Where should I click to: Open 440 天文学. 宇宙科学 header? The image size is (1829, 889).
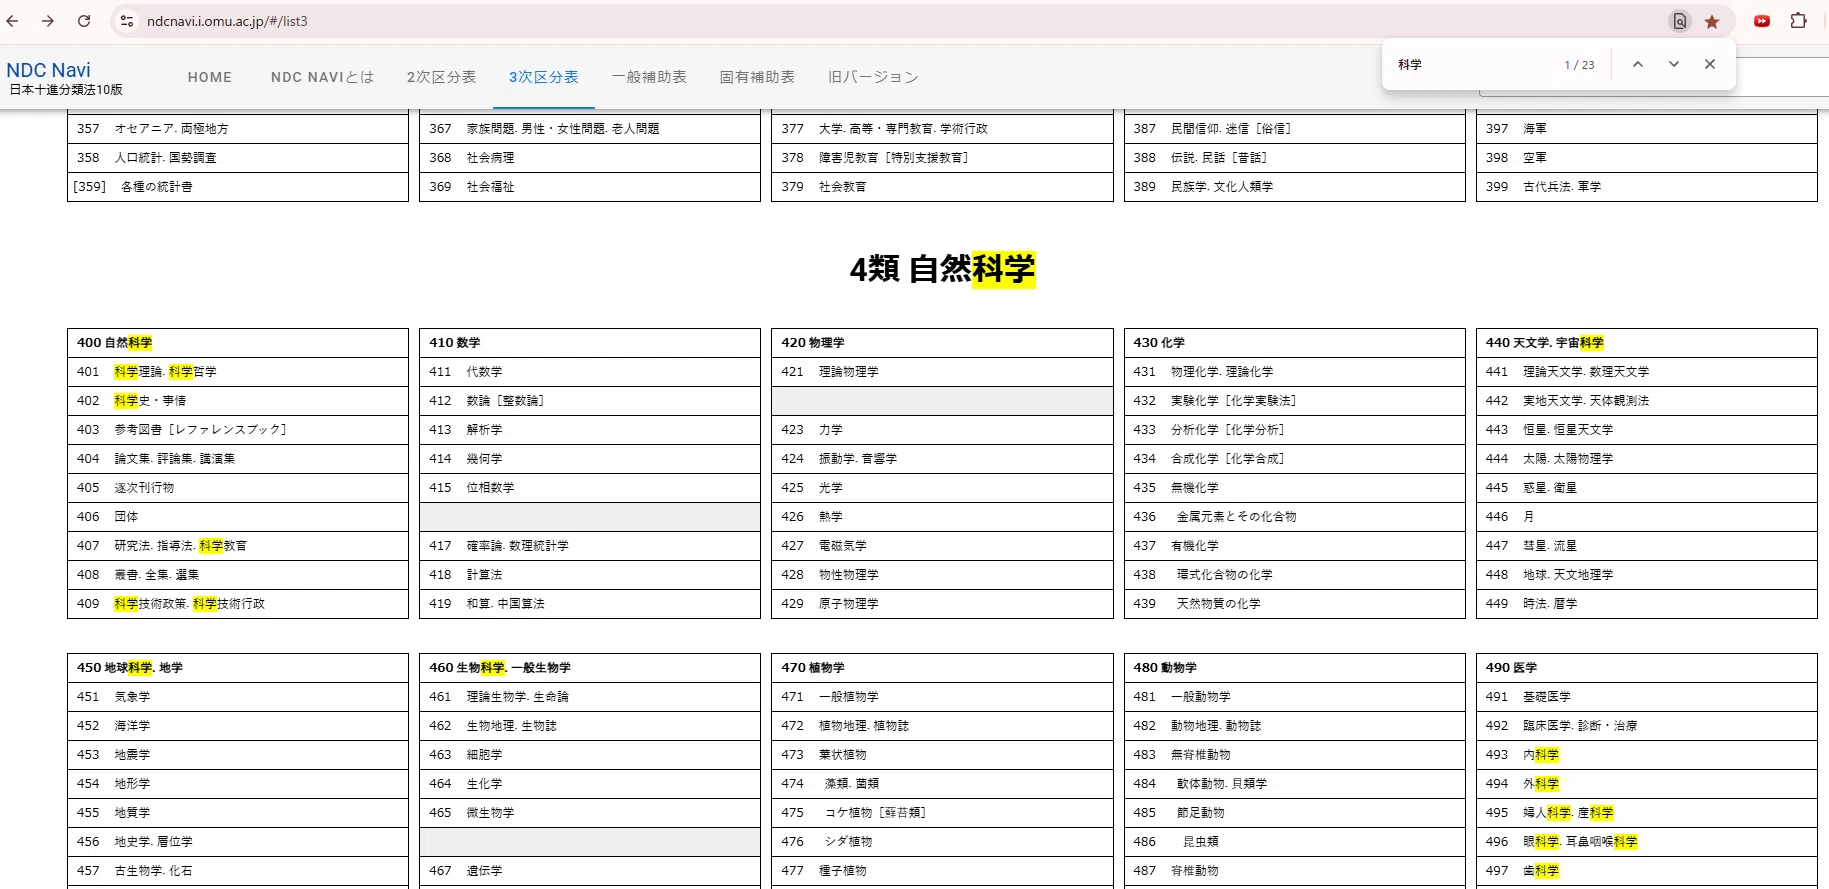tap(1647, 342)
